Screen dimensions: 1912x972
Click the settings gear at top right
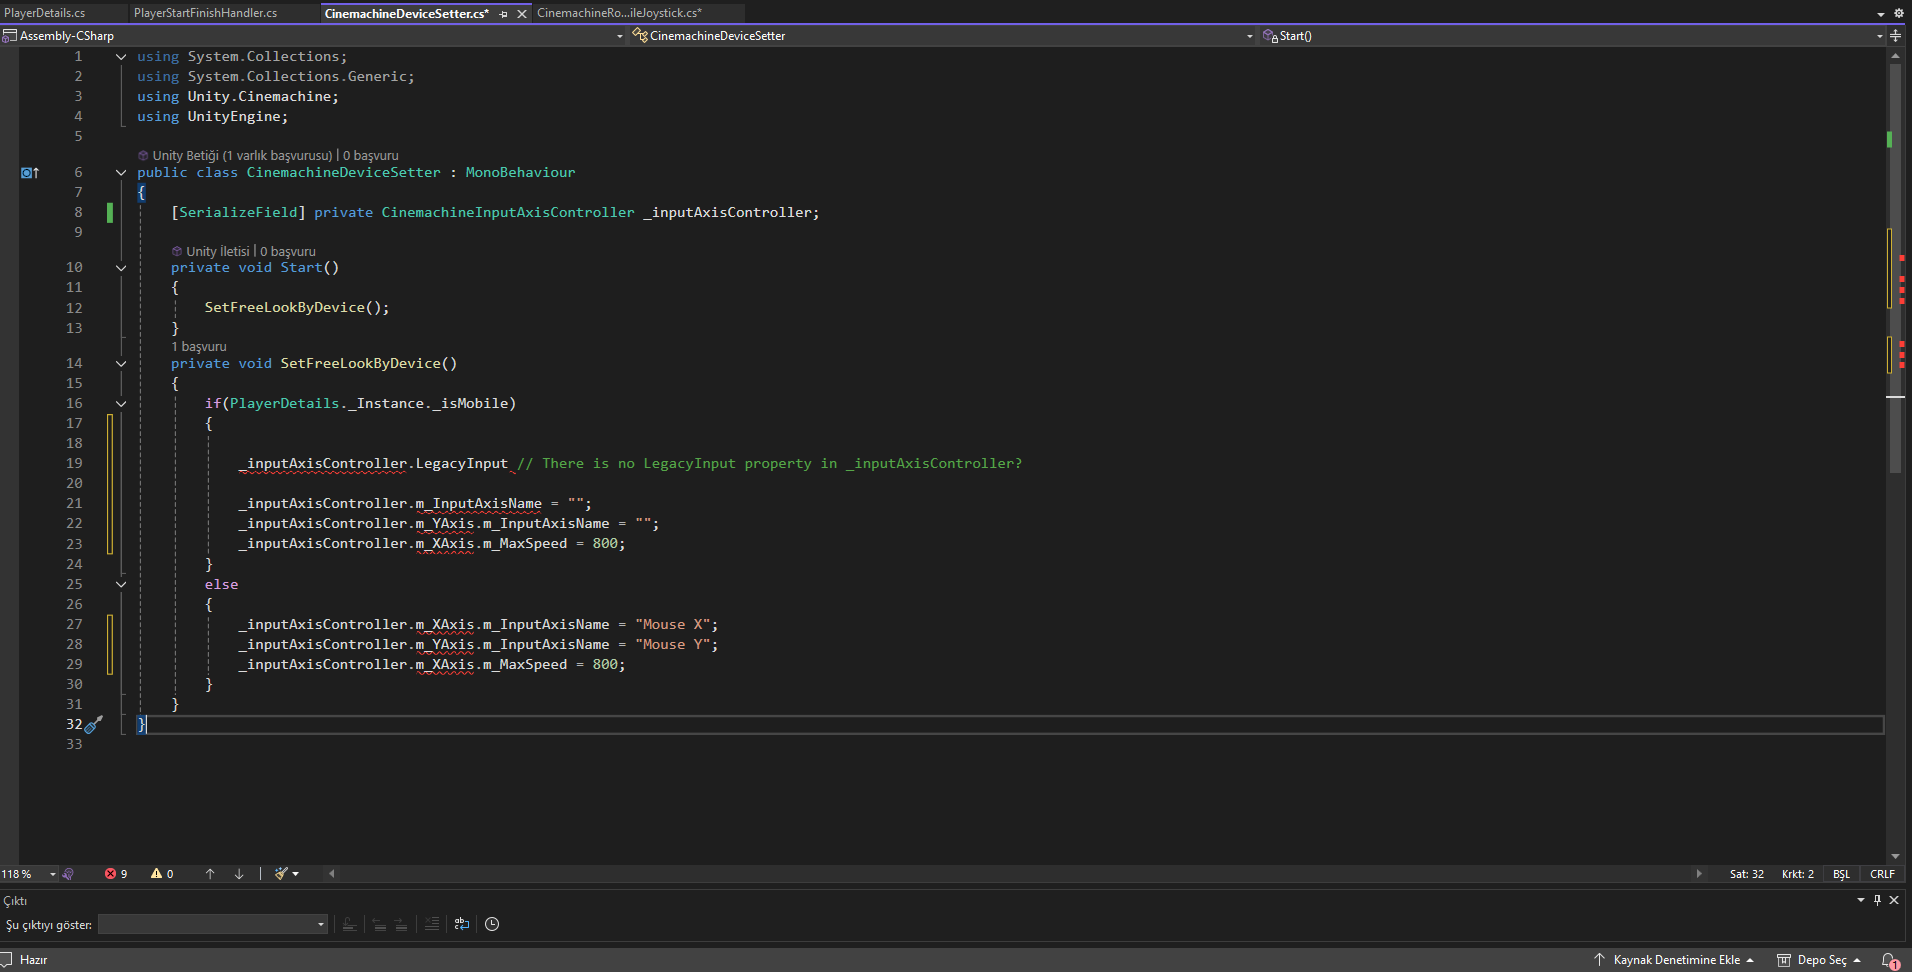(x=1897, y=13)
